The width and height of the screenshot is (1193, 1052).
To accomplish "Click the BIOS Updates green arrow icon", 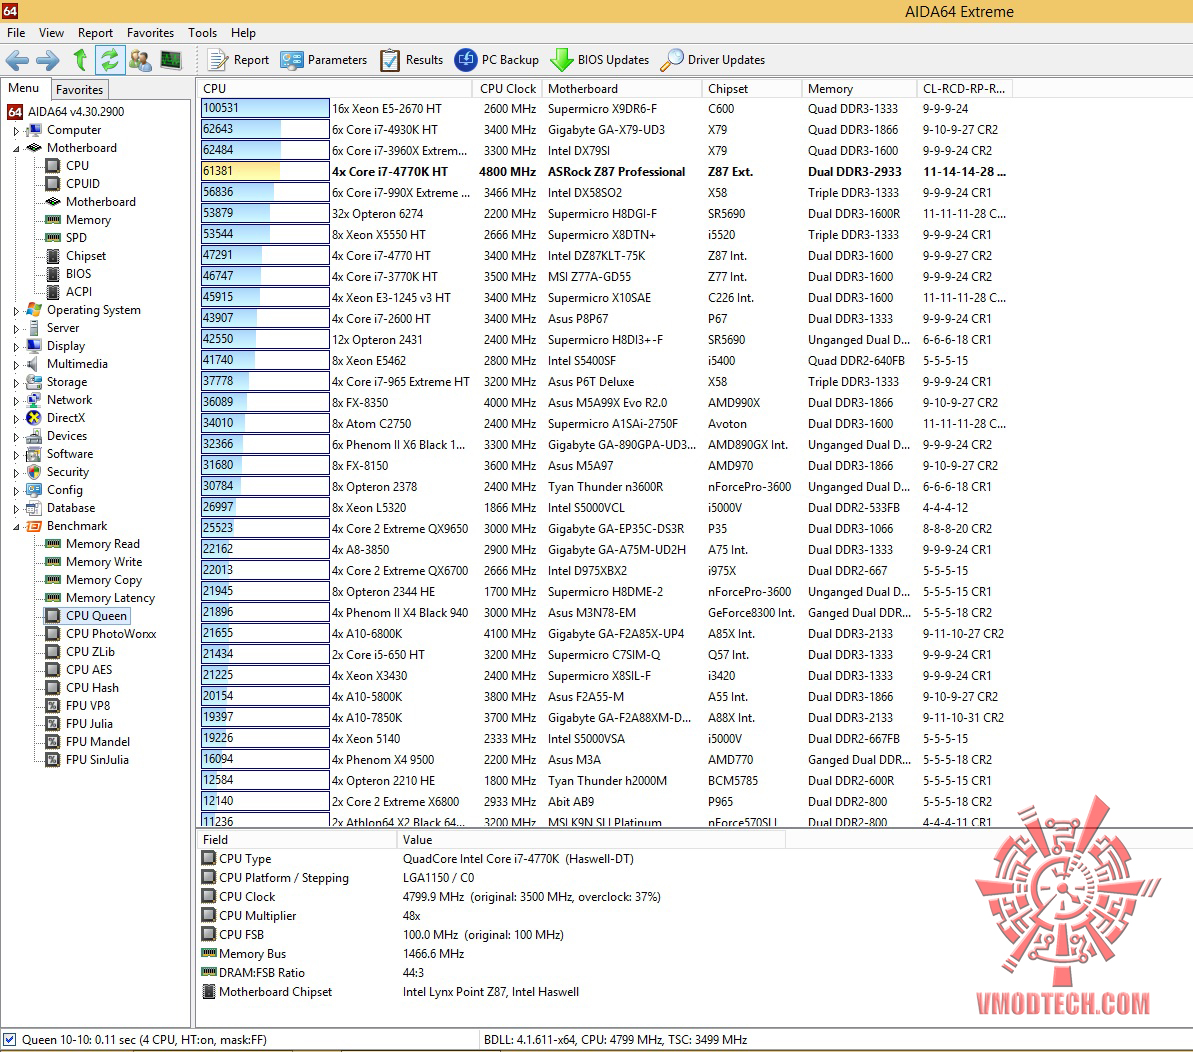I will tap(562, 59).
